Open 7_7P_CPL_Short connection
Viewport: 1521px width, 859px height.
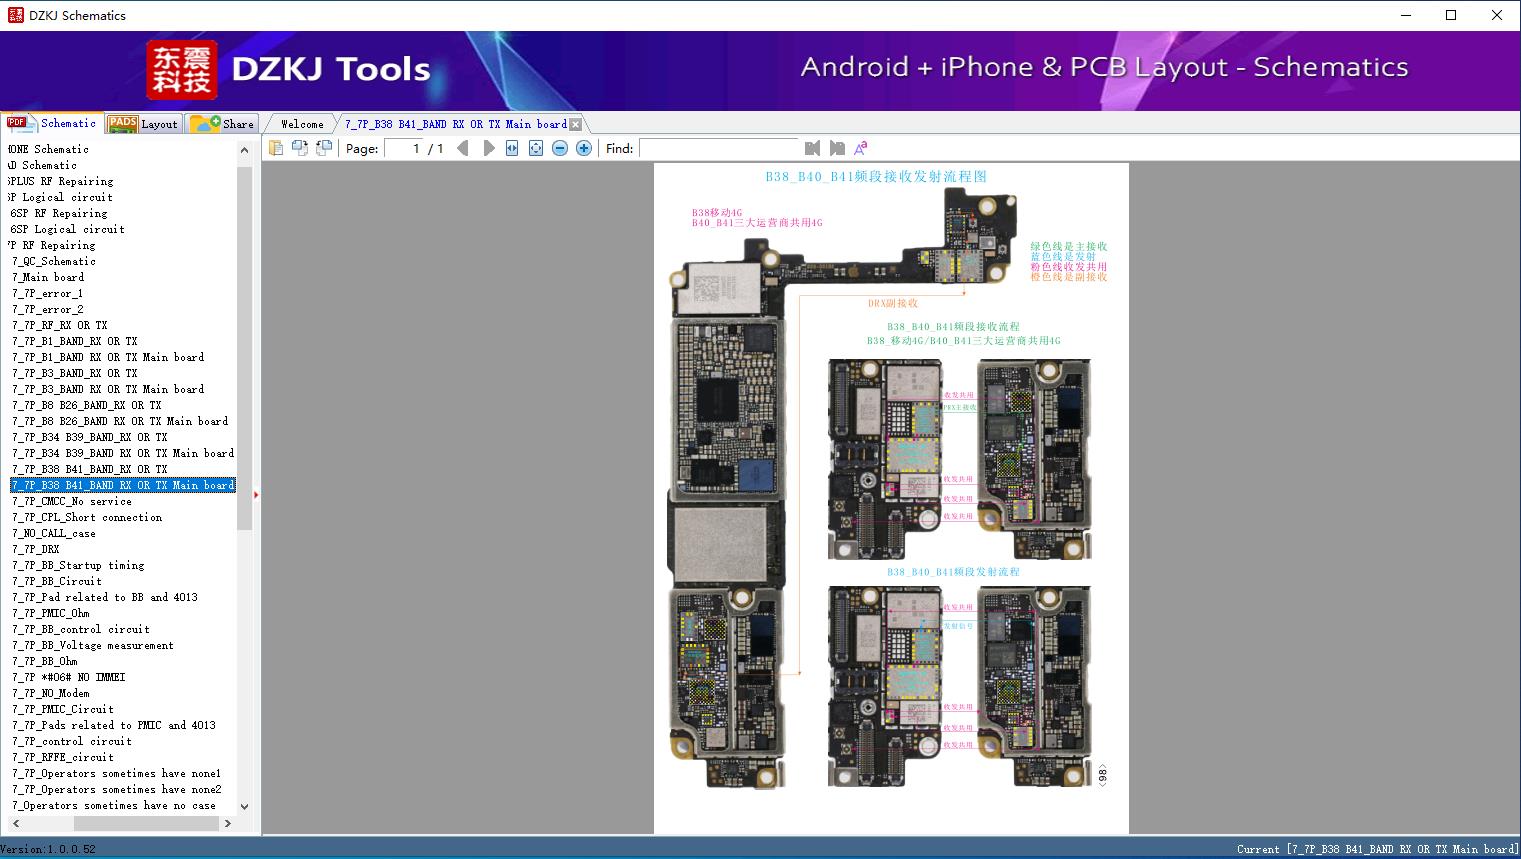pos(87,517)
